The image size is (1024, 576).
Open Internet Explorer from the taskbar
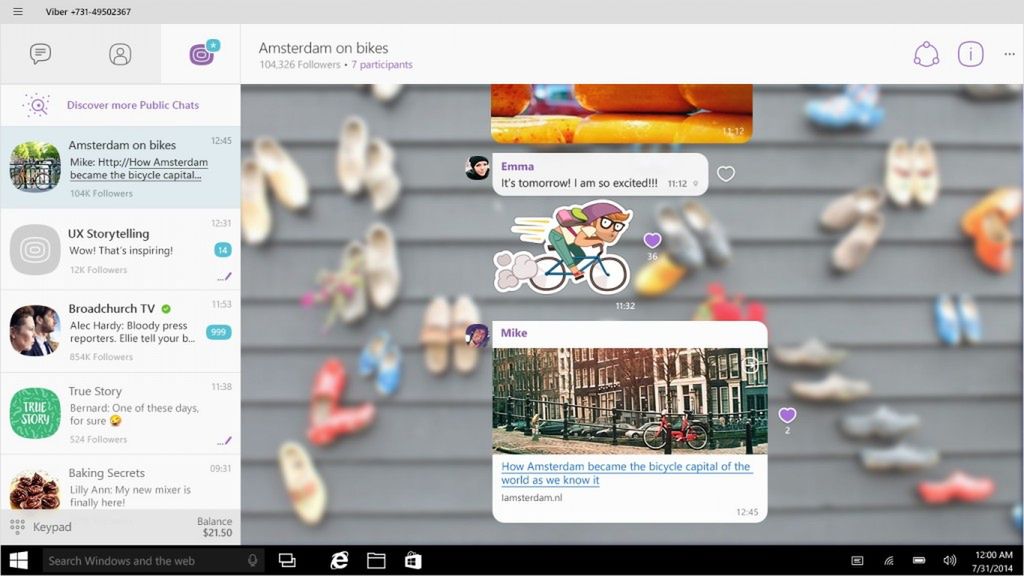(x=339, y=560)
